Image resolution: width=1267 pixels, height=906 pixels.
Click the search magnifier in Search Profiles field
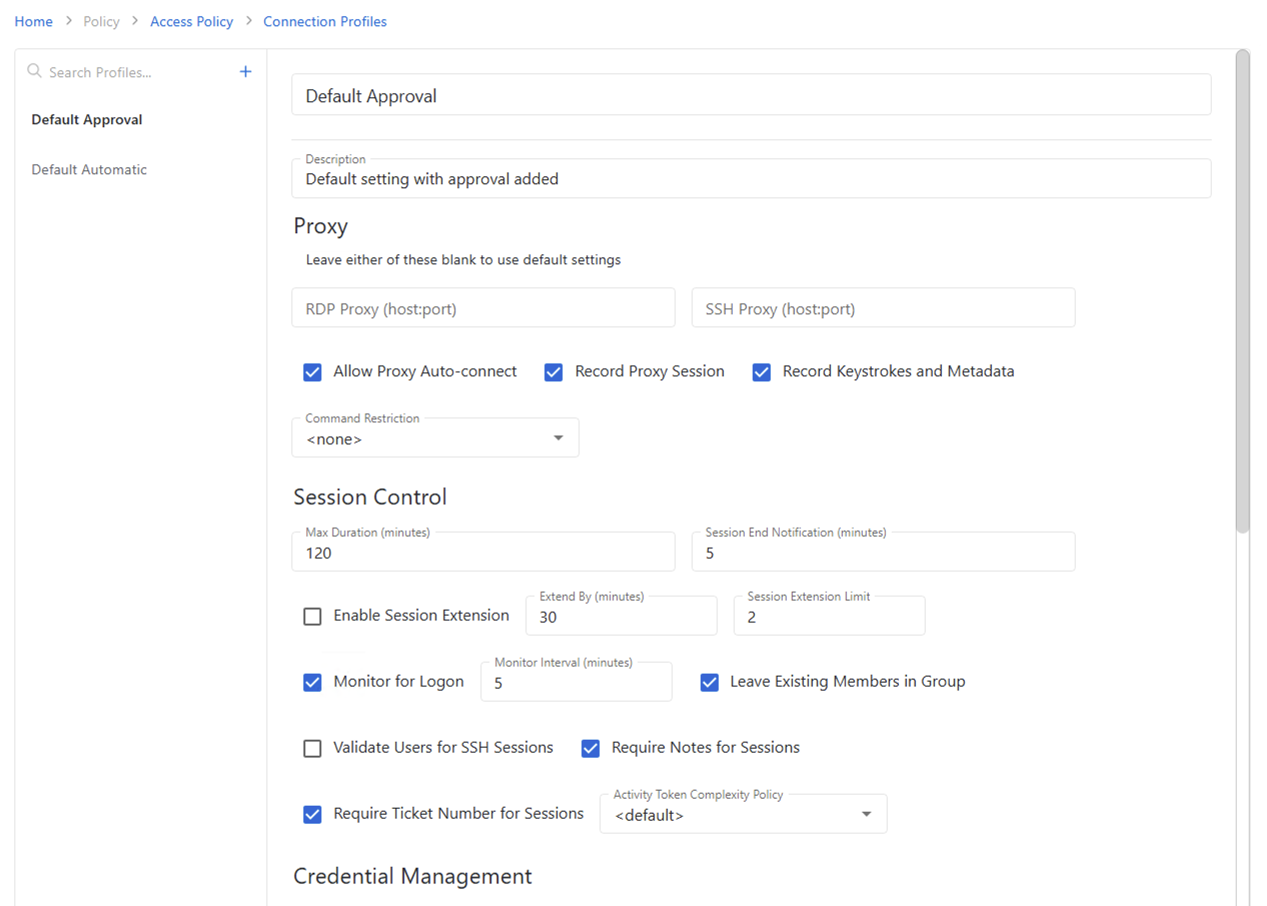click(x=34, y=71)
